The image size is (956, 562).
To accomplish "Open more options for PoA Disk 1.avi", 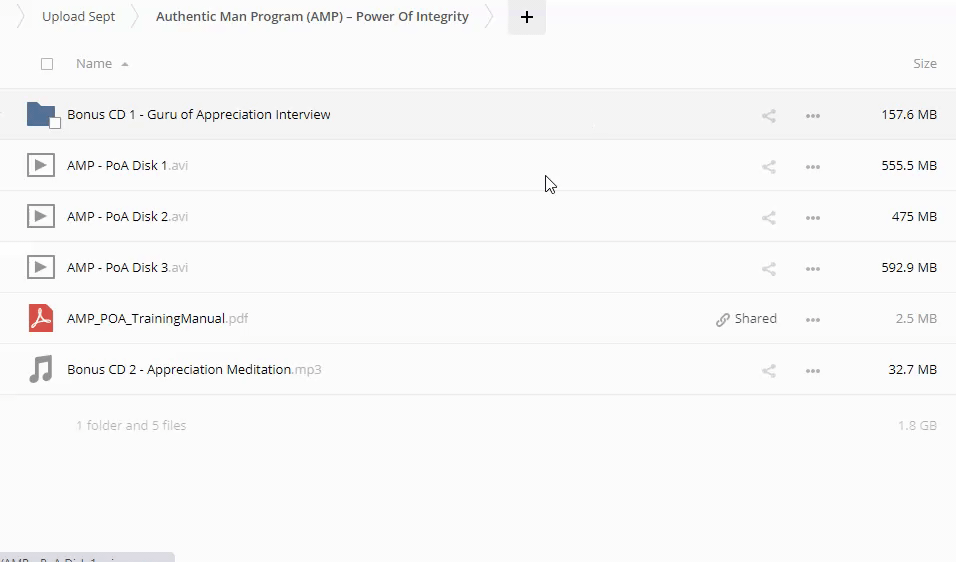I will tap(812, 166).
